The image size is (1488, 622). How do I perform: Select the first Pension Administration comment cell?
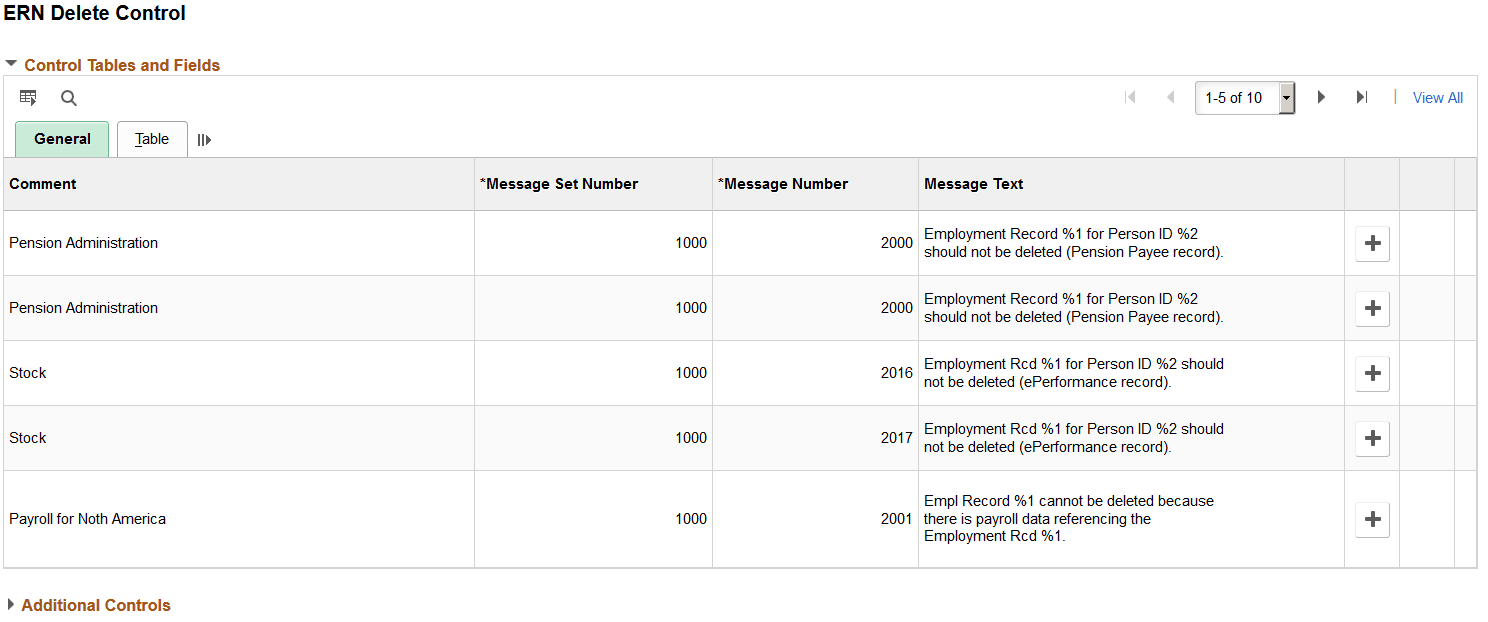(83, 243)
